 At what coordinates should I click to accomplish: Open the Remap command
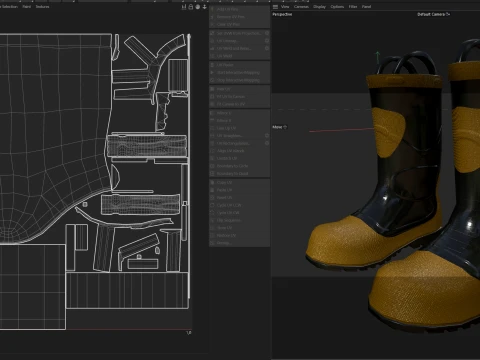239,243
